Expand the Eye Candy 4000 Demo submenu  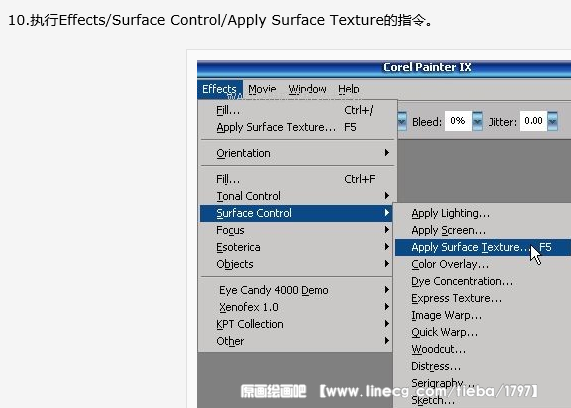pyautogui.click(x=296, y=290)
